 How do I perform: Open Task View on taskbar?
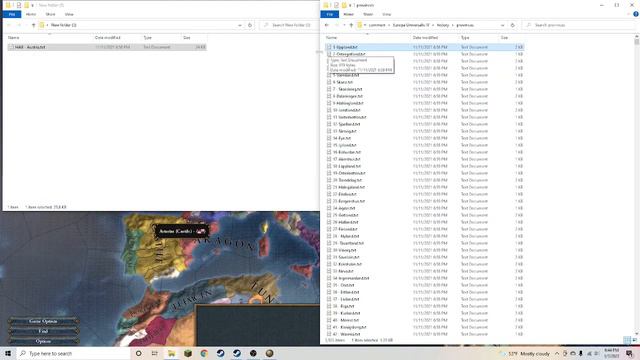(x=155, y=353)
